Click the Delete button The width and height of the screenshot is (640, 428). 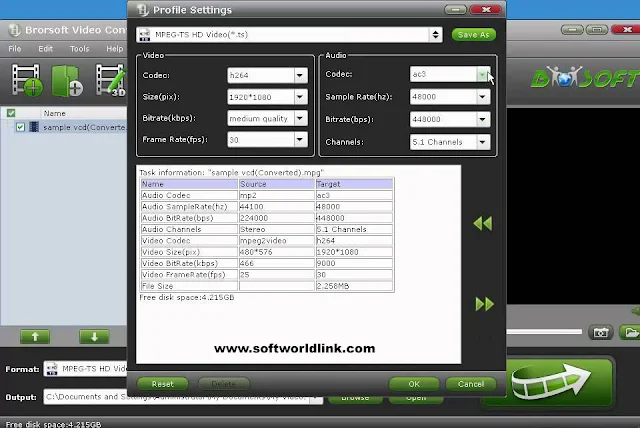(x=224, y=384)
